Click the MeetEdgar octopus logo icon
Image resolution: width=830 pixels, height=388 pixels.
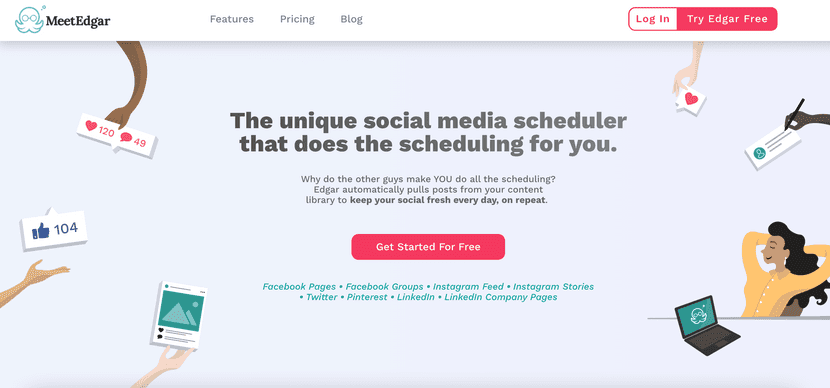click(30, 20)
